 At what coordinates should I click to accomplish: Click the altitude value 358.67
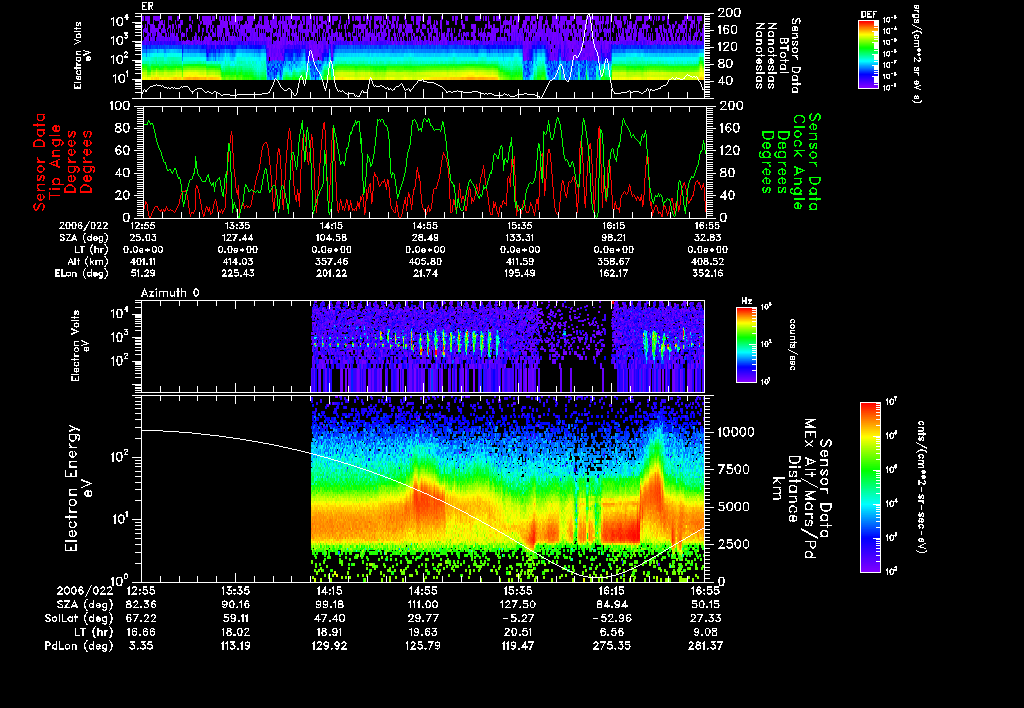pyautogui.click(x=614, y=262)
